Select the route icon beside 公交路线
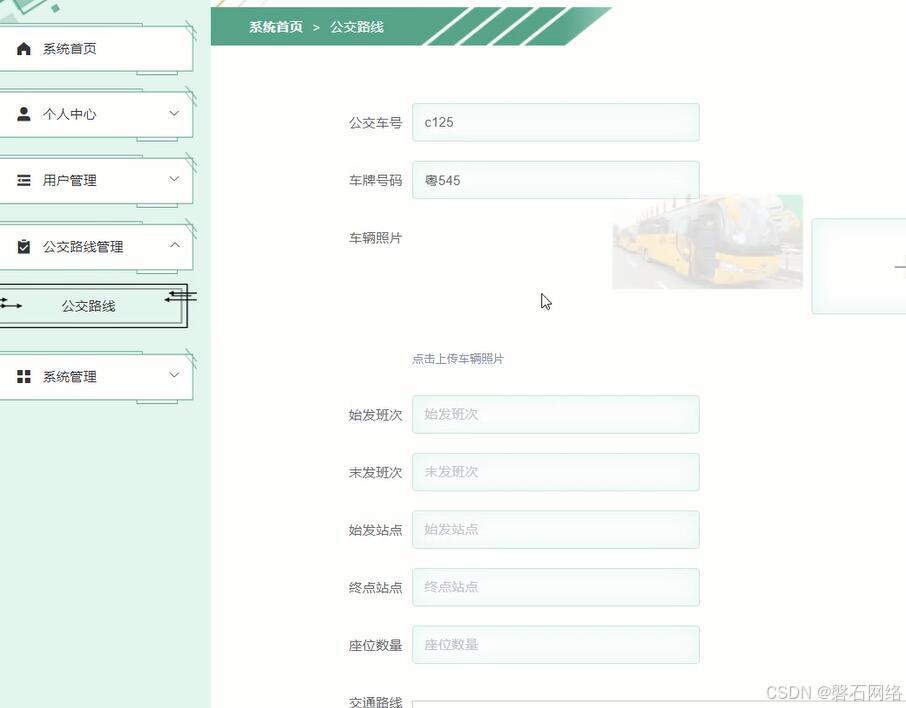Image resolution: width=906 pixels, height=708 pixels. (x=13, y=305)
